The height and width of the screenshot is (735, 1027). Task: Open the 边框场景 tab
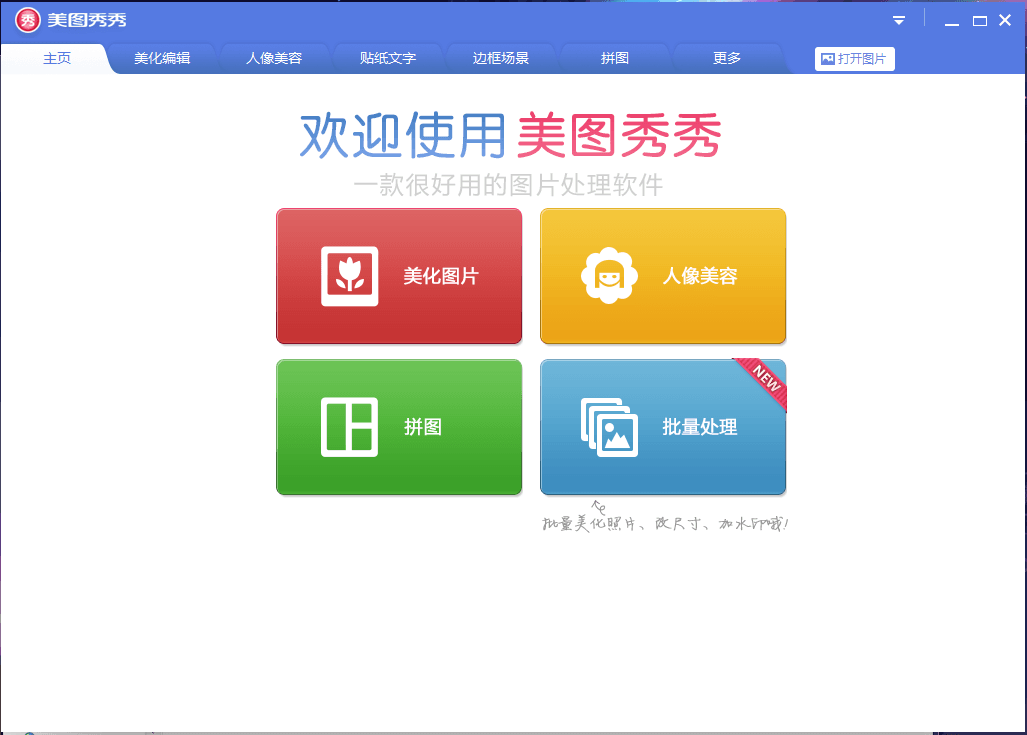(x=500, y=58)
